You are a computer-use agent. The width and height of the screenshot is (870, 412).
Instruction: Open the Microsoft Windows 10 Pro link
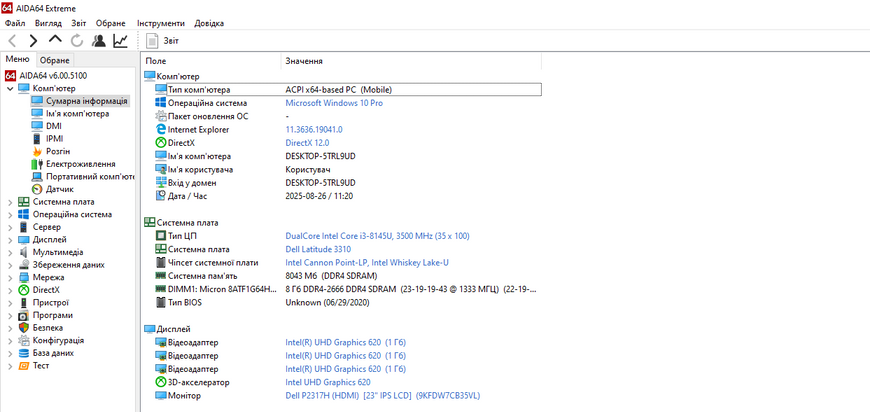tap(334, 103)
